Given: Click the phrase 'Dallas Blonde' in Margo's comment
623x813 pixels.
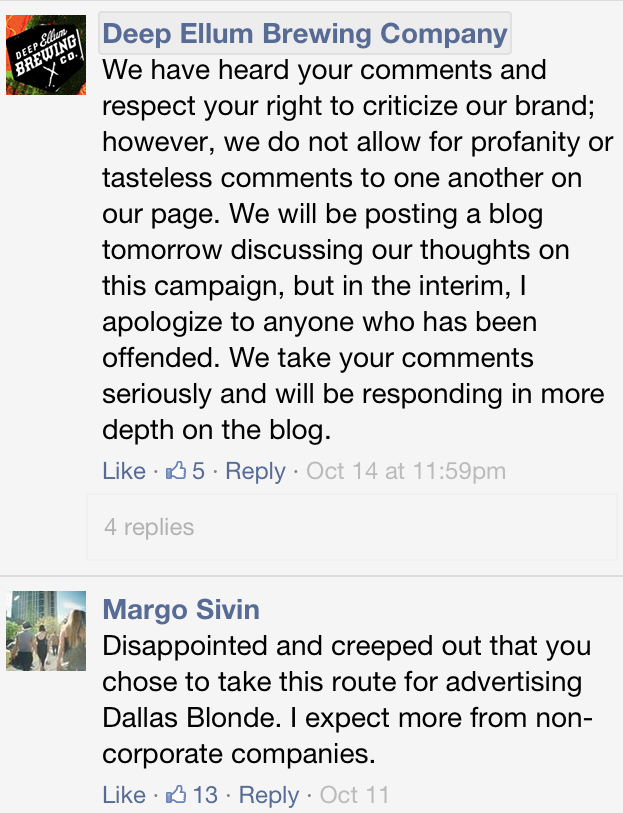Looking at the screenshot, I should click(x=188, y=718).
